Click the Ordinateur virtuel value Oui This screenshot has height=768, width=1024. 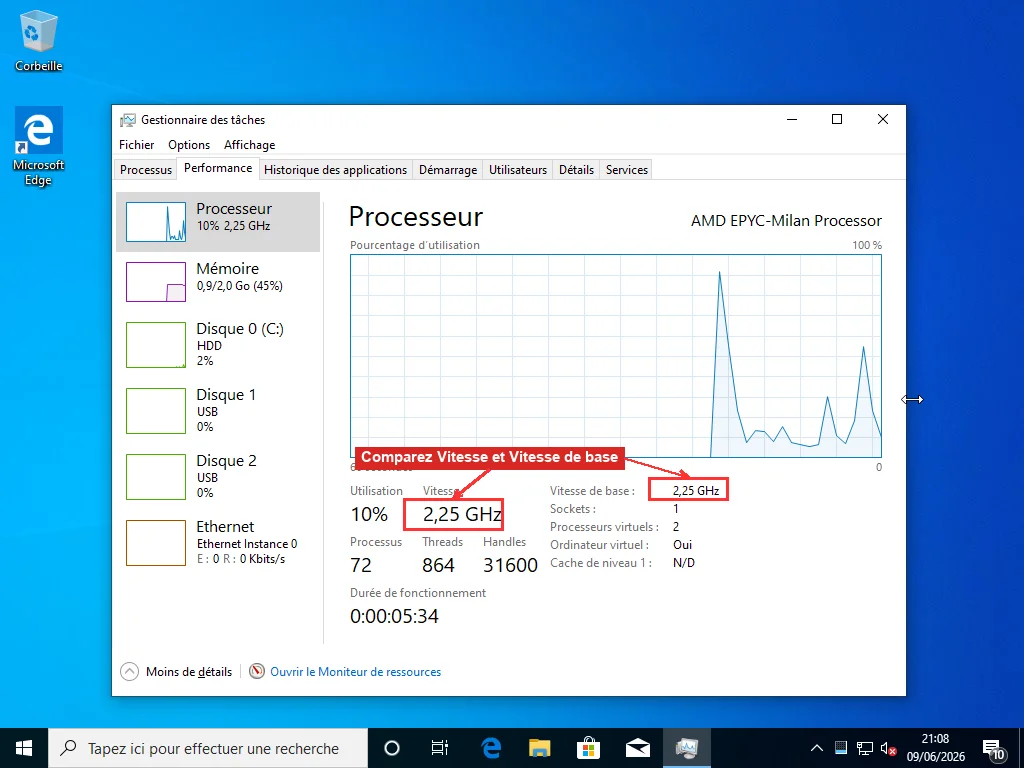click(x=682, y=545)
